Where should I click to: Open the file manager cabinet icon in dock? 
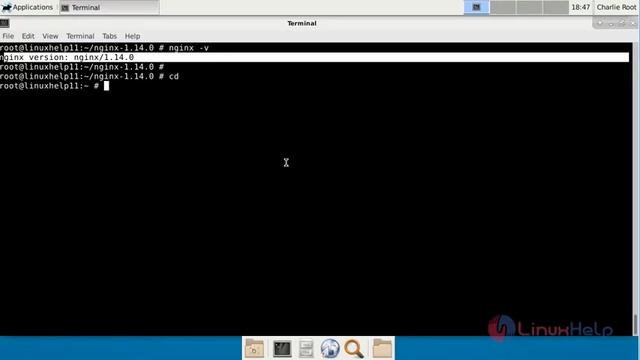point(306,349)
